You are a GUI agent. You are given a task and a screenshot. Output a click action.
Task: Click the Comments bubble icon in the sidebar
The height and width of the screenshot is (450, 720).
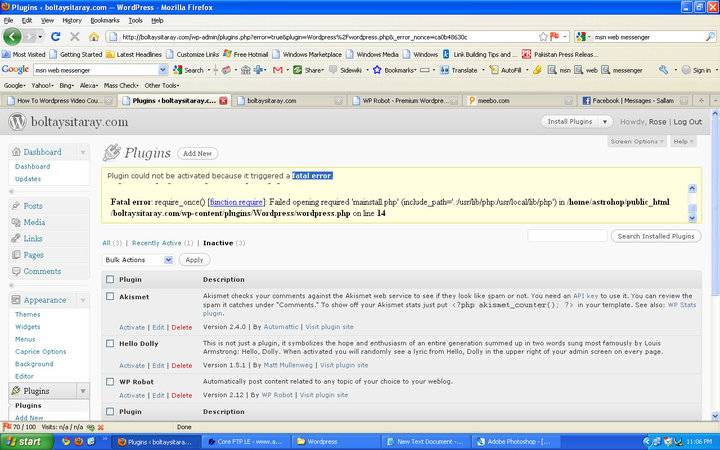[x=15, y=271]
